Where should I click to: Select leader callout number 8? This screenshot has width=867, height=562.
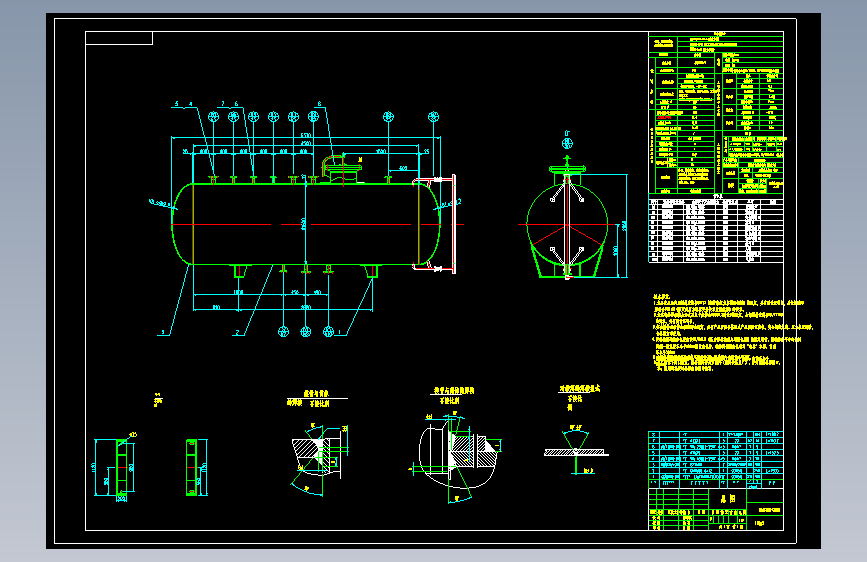point(320,104)
